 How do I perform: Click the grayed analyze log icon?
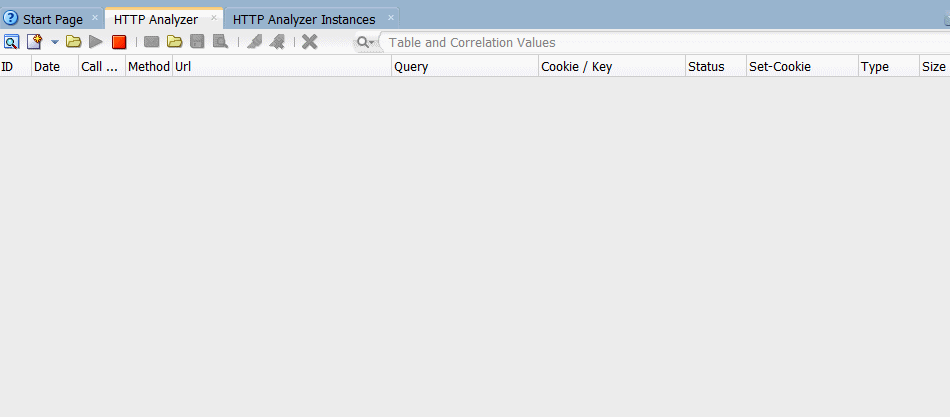[220, 42]
